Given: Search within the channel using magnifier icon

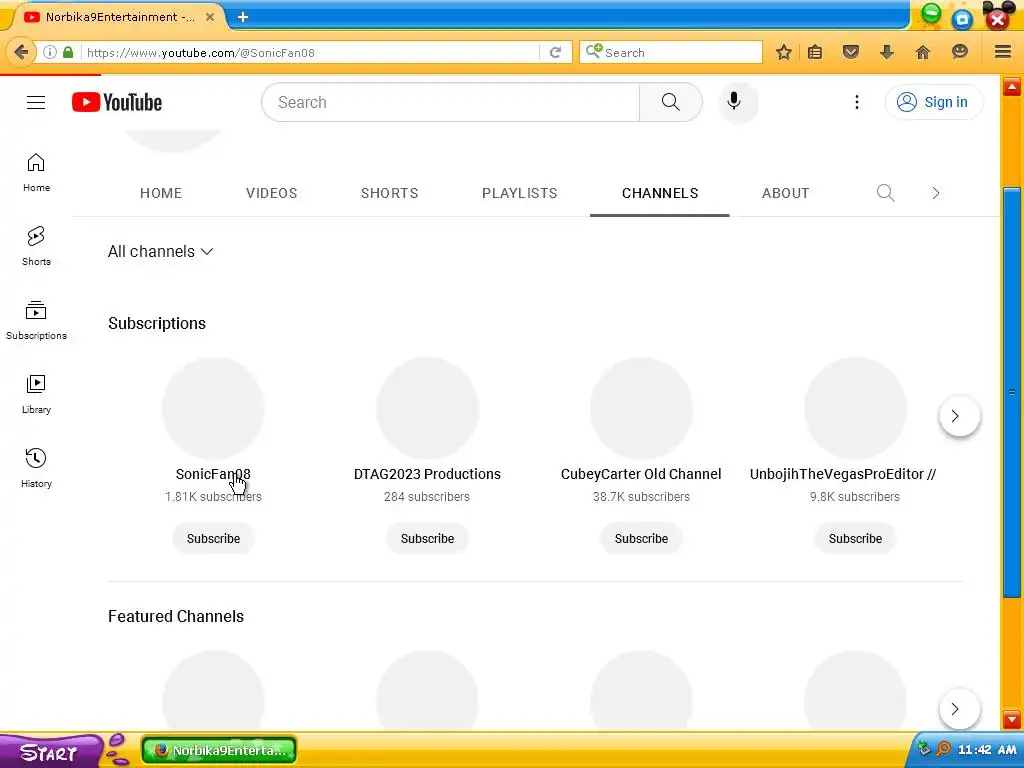Looking at the screenshot, I should click(886, 193).
